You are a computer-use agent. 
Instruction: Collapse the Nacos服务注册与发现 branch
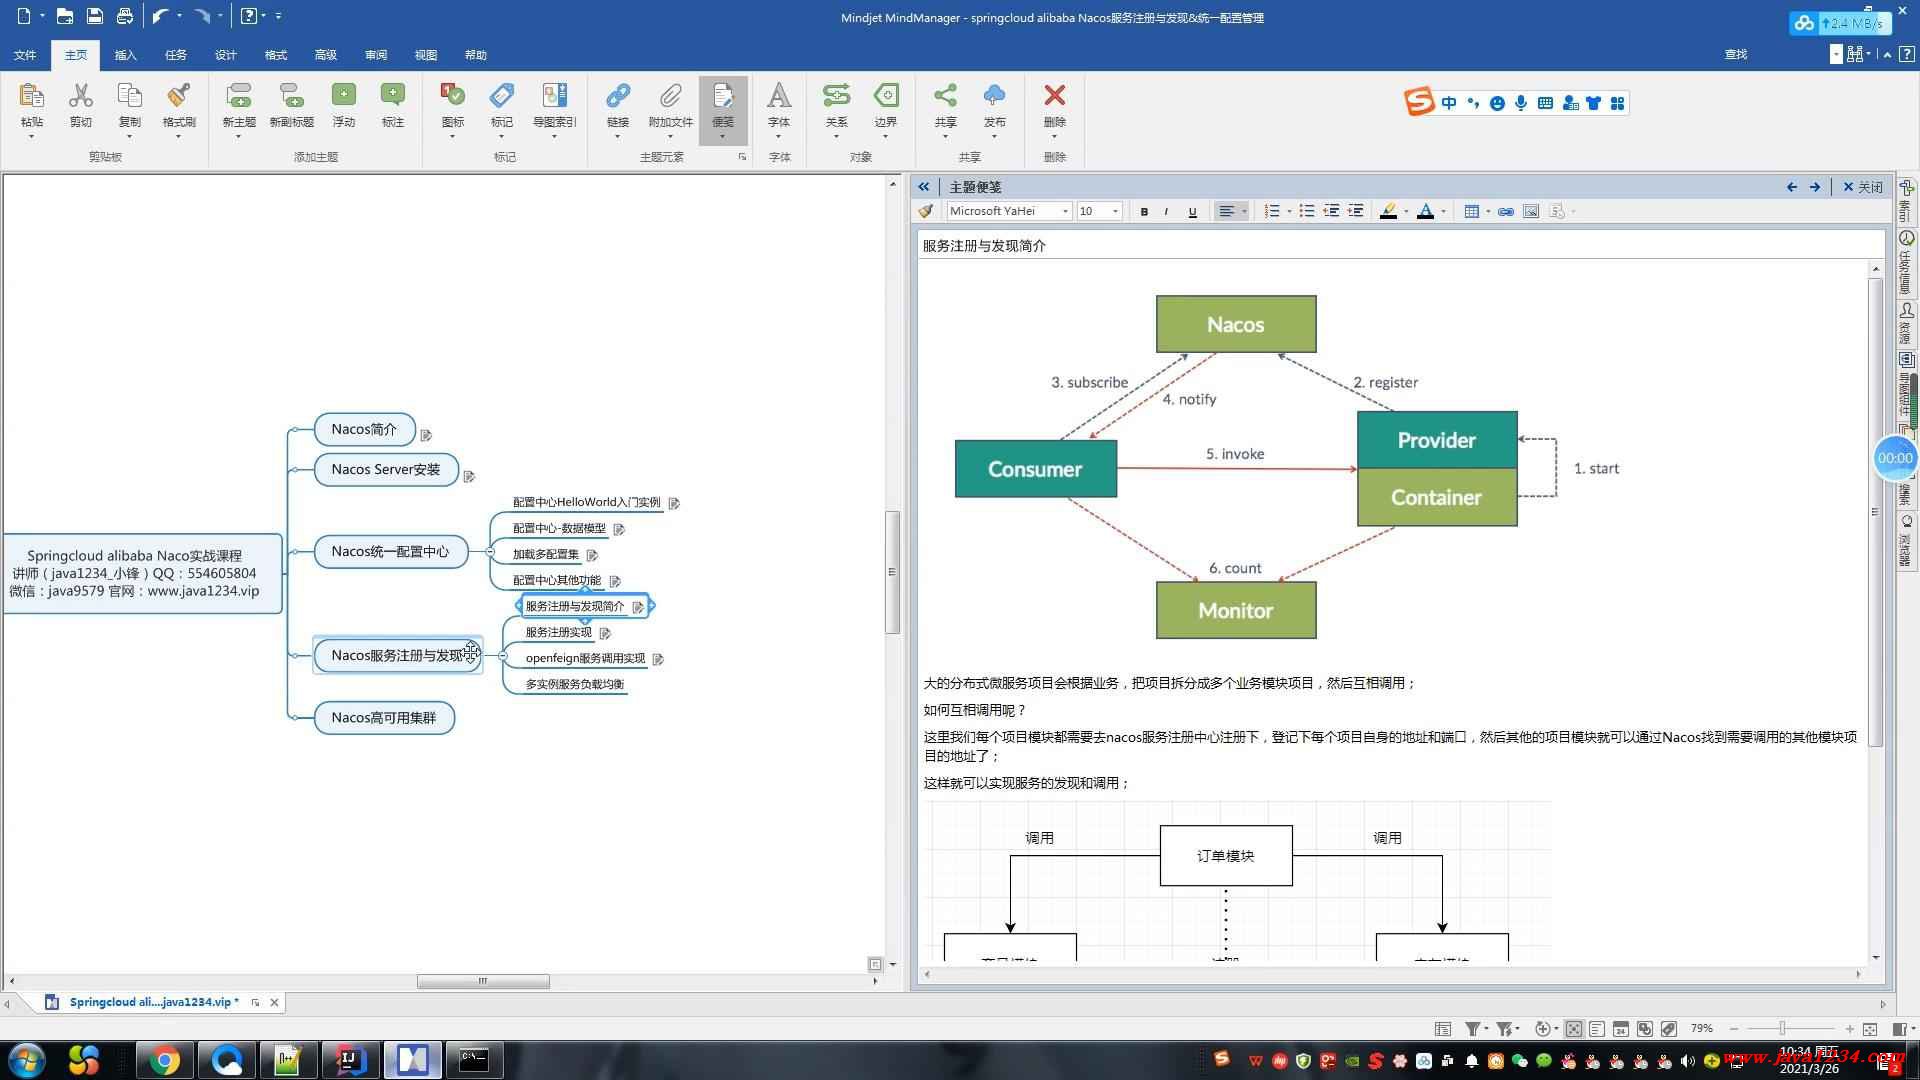[502, 656]
